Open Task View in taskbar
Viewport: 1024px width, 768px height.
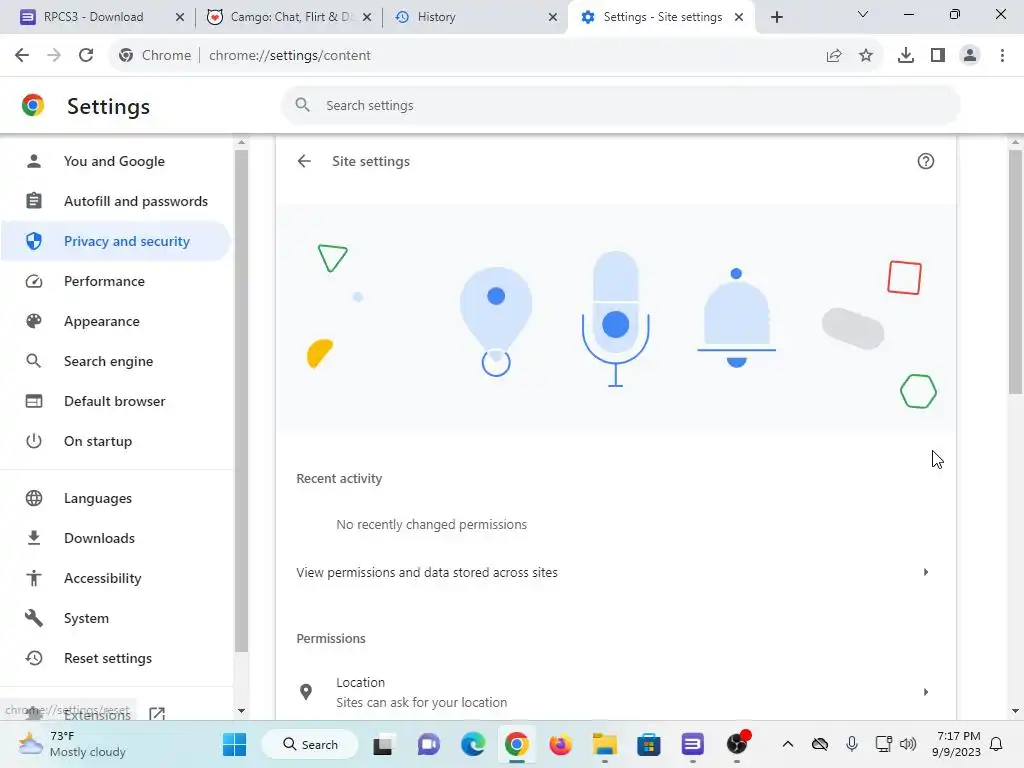pos(383,744)
